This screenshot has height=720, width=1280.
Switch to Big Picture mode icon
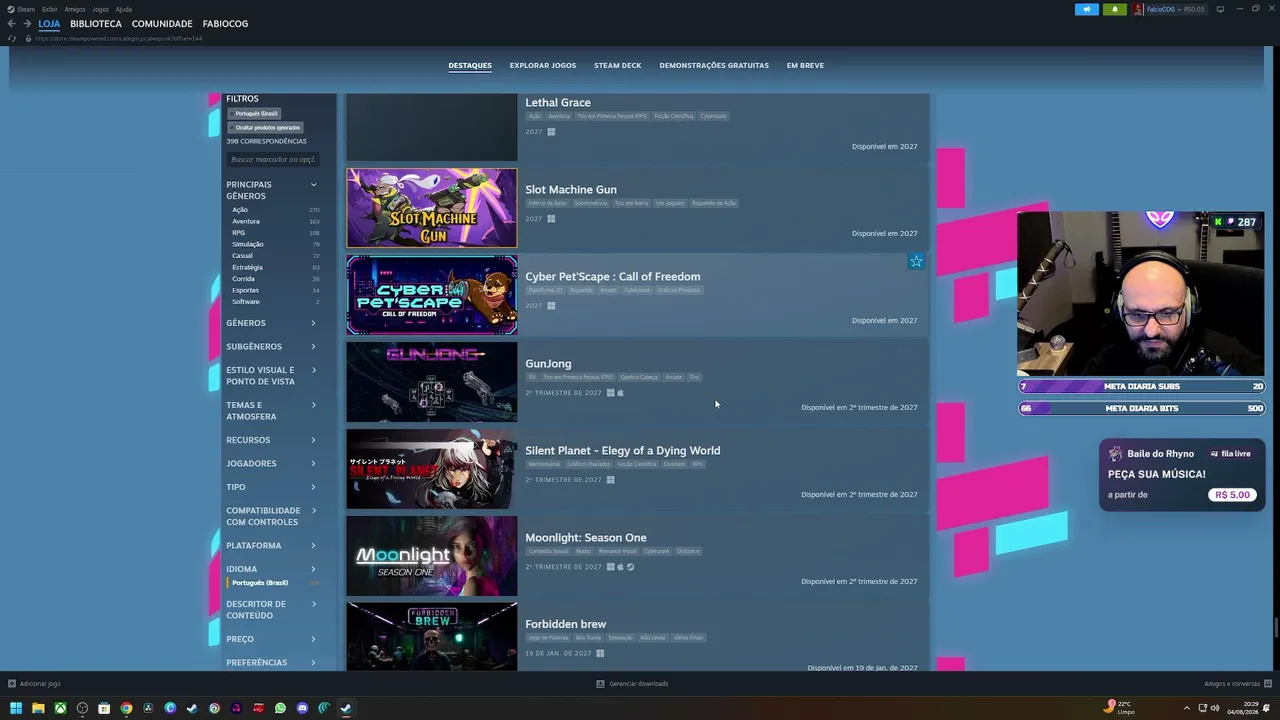click(1220, 9)
